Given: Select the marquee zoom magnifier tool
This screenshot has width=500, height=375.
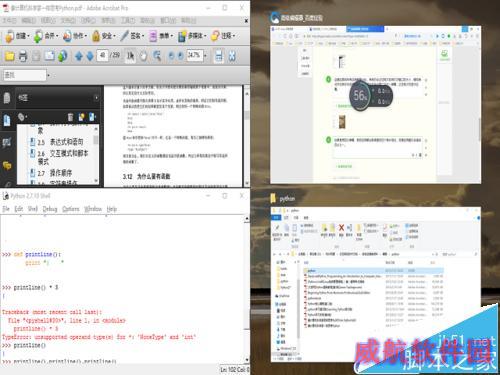Looking at the screenshot, I should tap(157, 56).
